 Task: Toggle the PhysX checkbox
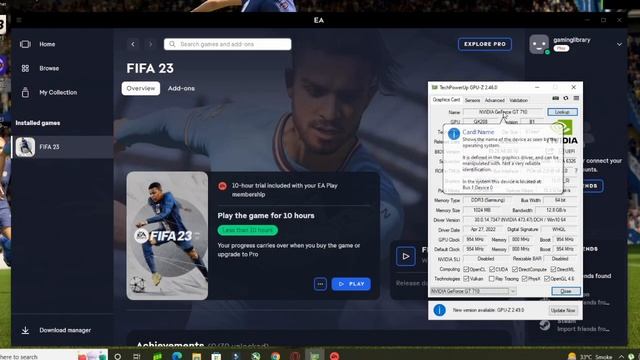point(524,279)
